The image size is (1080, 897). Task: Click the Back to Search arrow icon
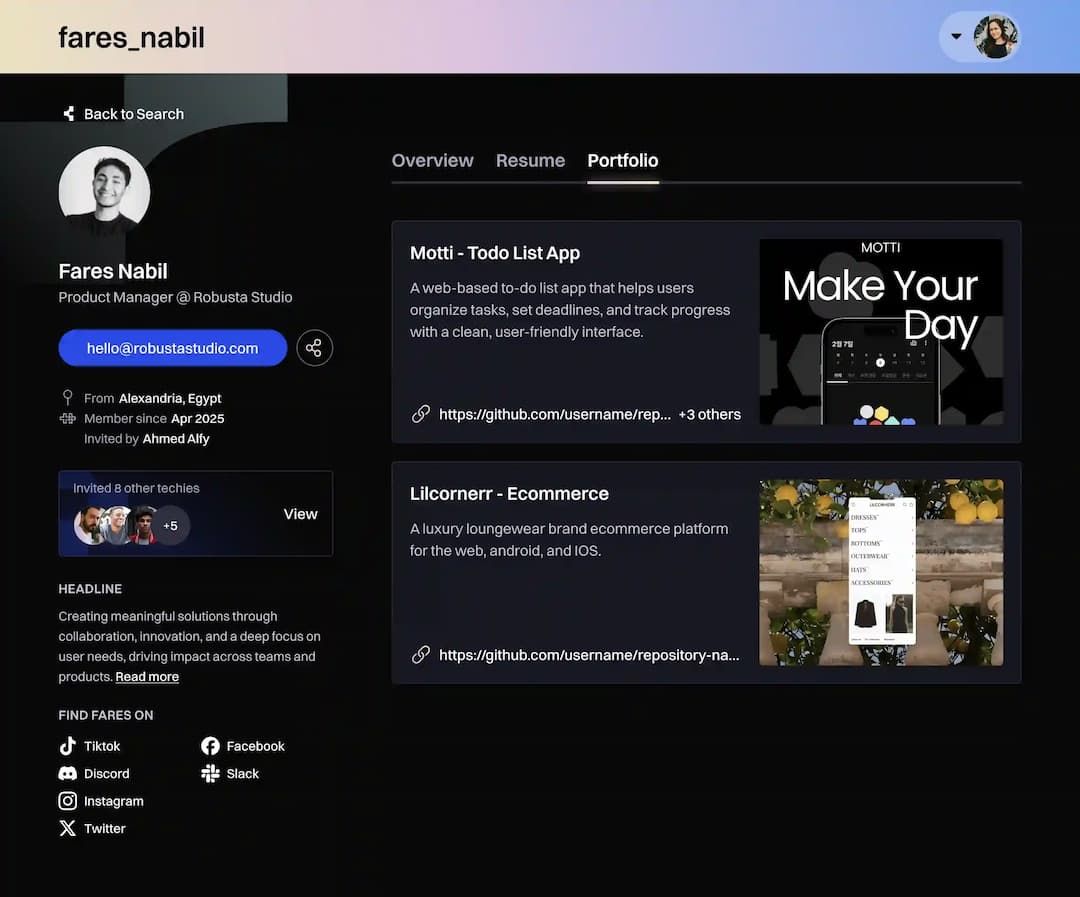tap(69, 114)
